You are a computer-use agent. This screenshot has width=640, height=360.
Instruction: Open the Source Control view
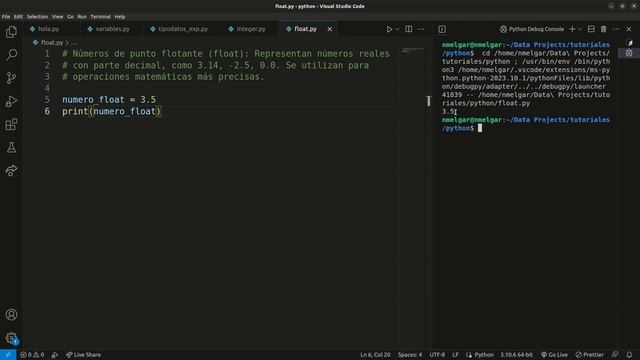[11, 78]
